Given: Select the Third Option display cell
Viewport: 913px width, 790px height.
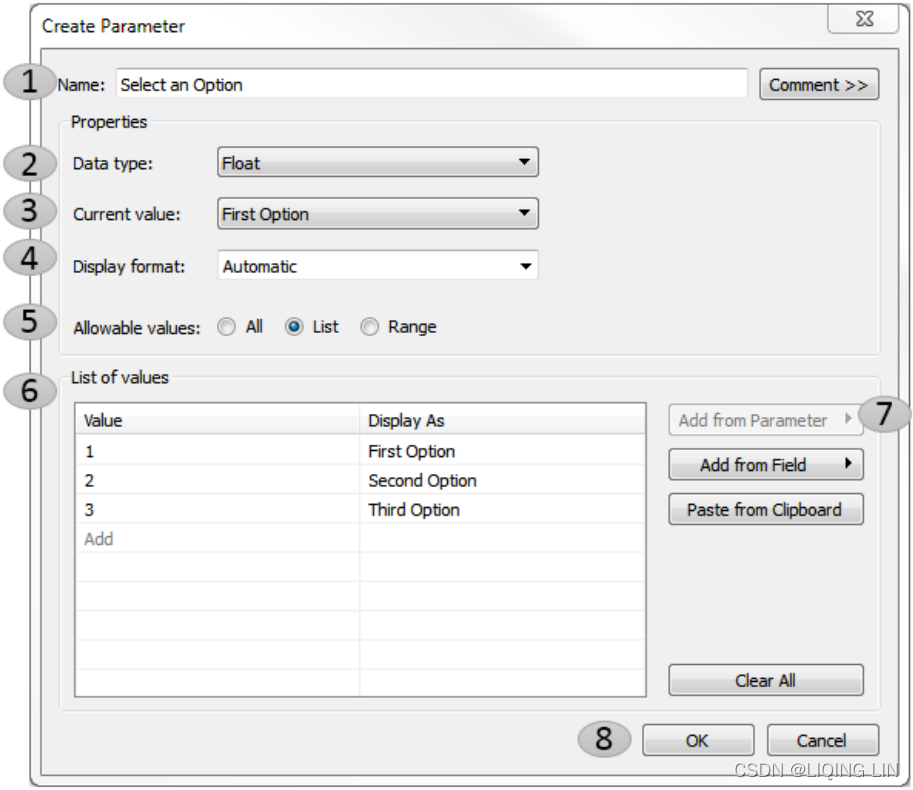Looking at the screenshot, I should coord(502,509).
